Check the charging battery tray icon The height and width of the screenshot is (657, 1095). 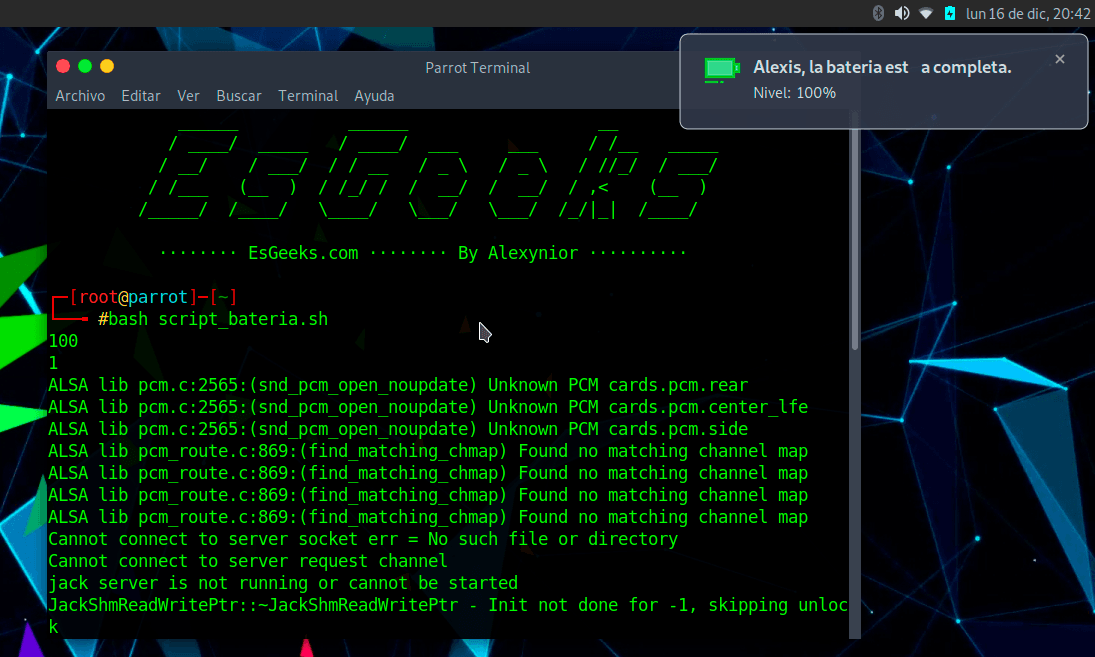(952, 13)
